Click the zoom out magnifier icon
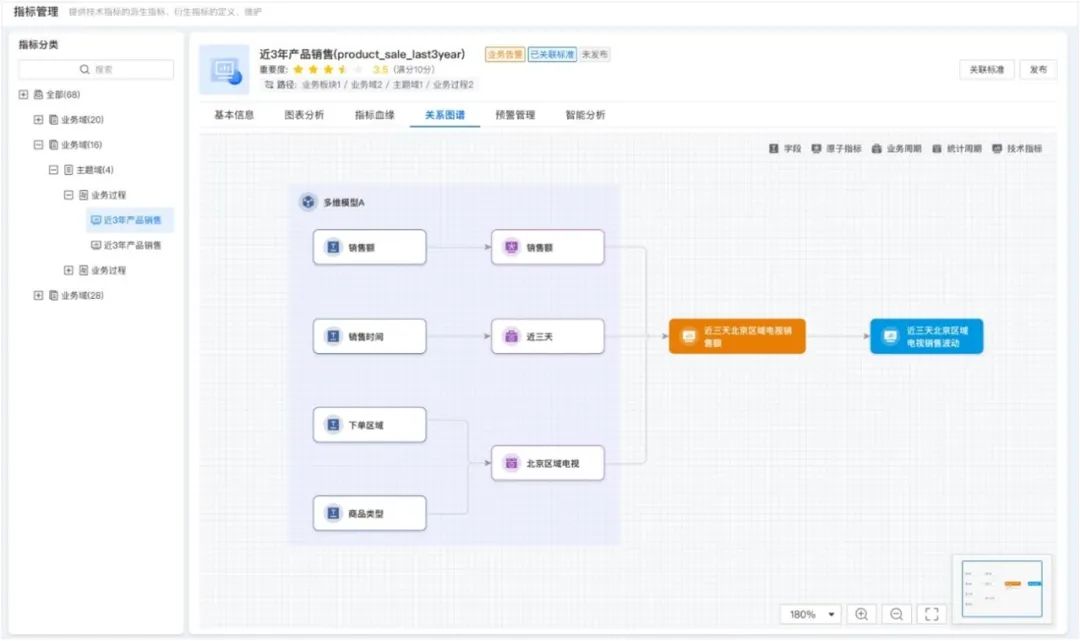The width and height of the screenshot is (1080, 641). [896, 614]
